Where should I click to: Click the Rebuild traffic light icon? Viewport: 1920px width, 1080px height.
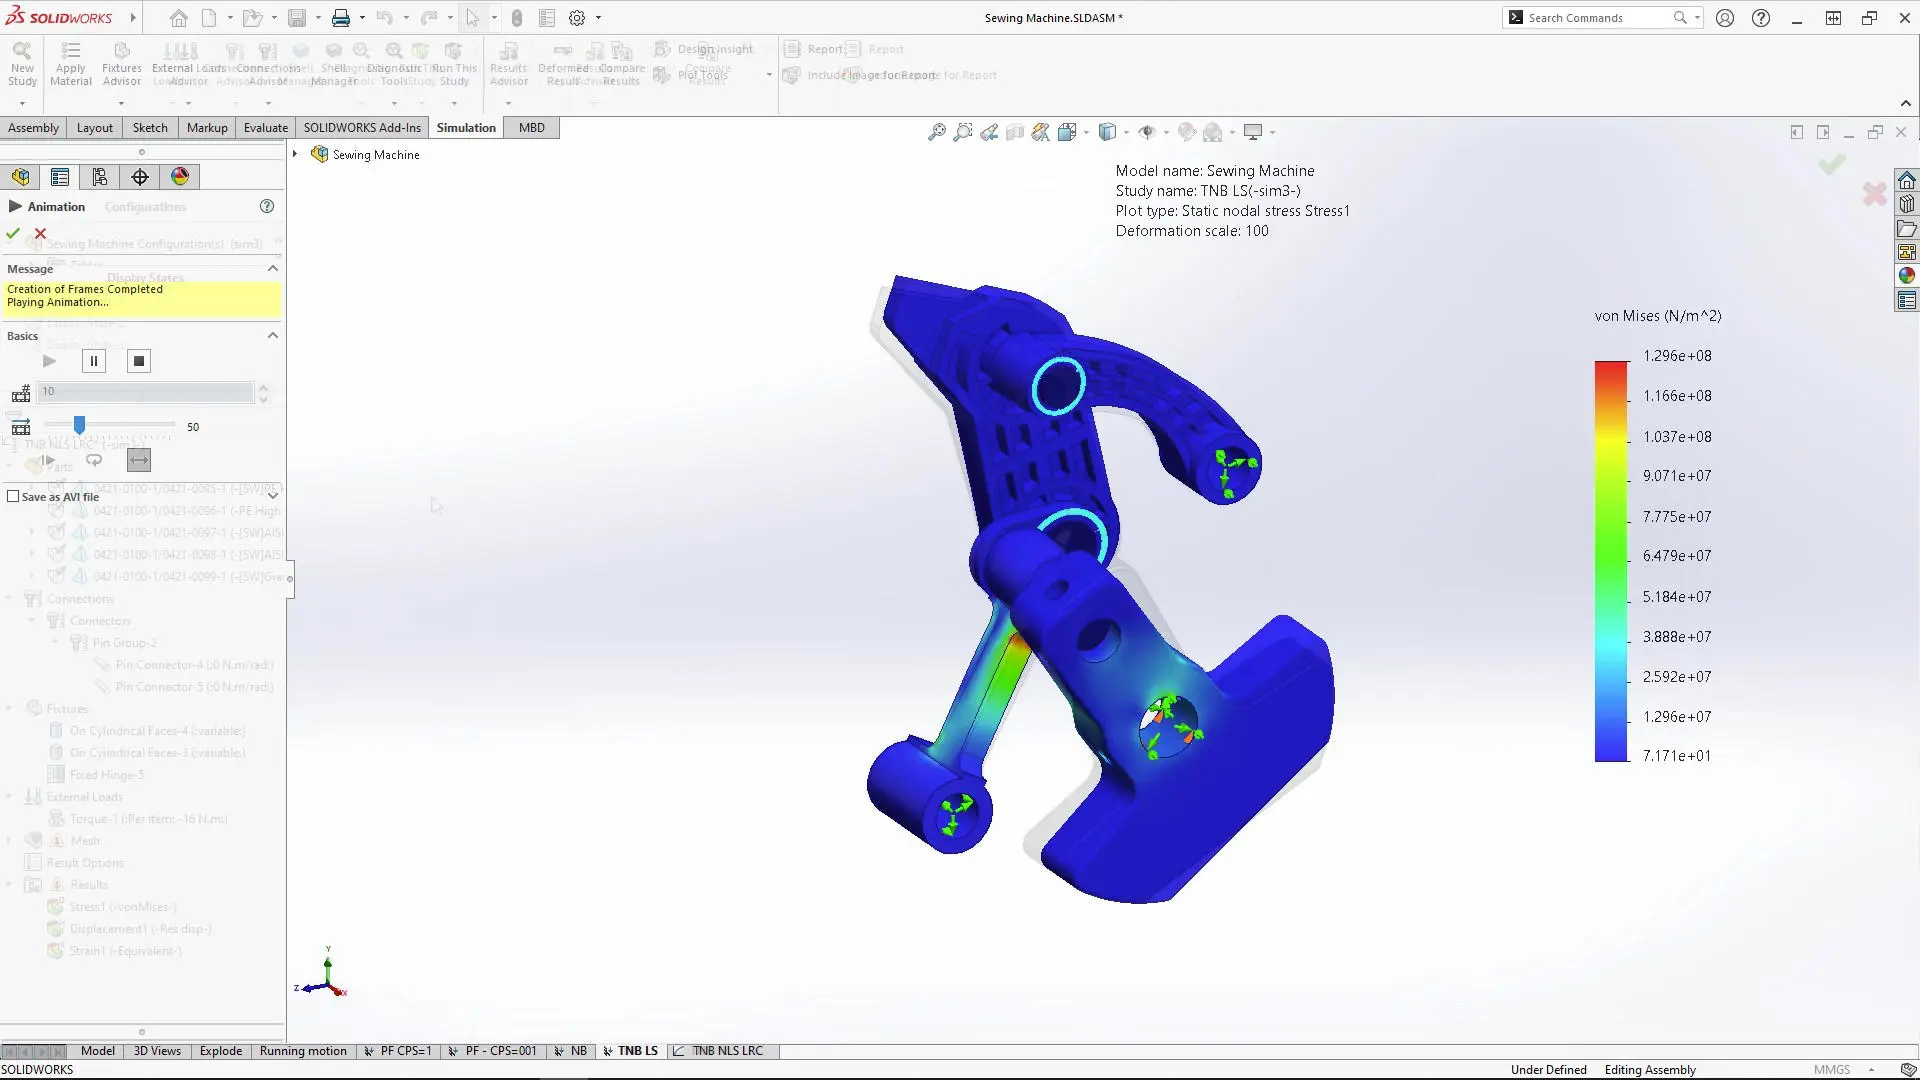[x=517, y=18]
